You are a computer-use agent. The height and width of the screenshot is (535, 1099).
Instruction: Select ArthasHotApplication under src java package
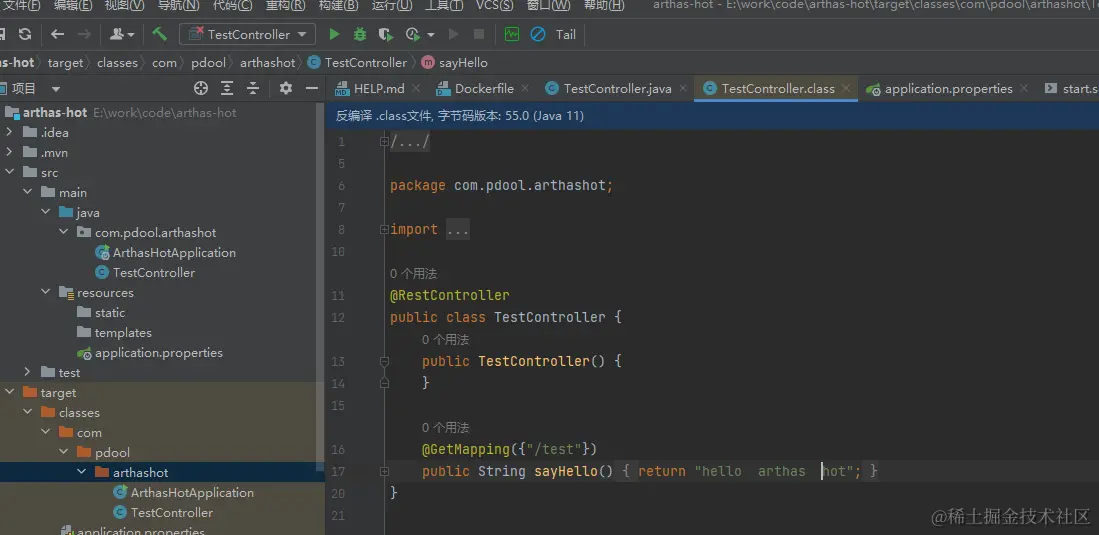click(174, 253)
